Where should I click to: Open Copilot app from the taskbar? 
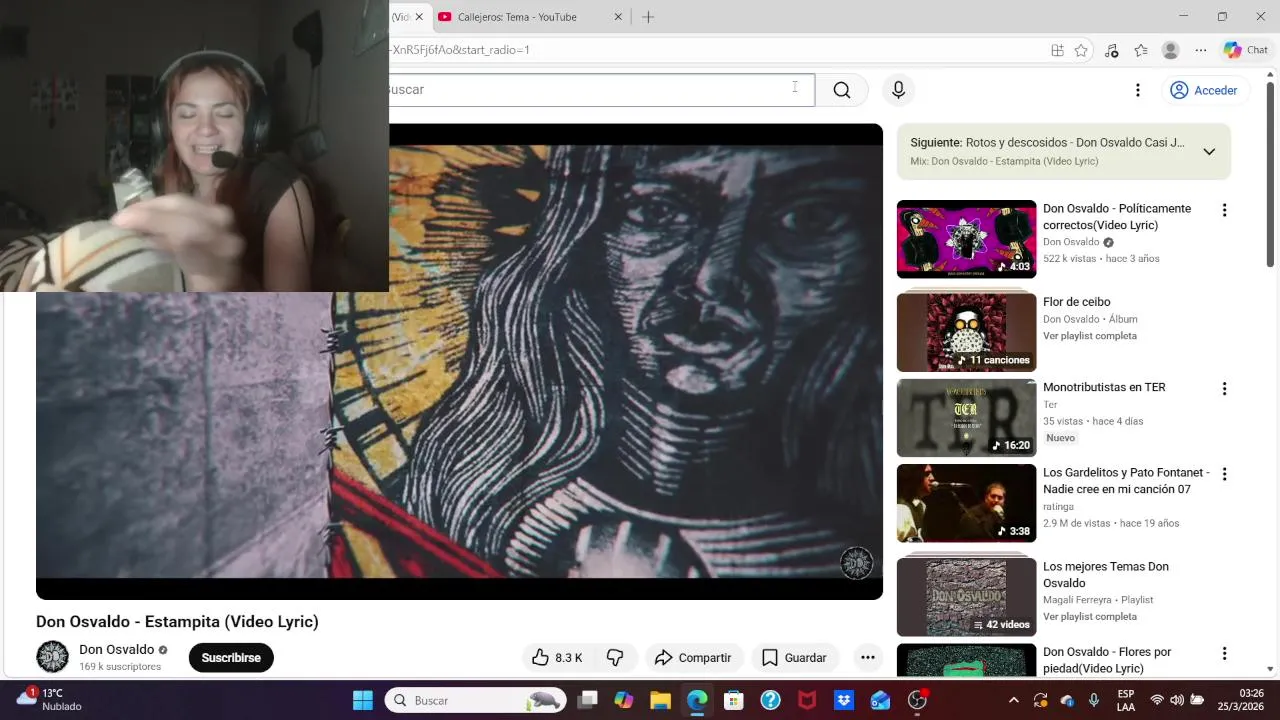[624, 700]
